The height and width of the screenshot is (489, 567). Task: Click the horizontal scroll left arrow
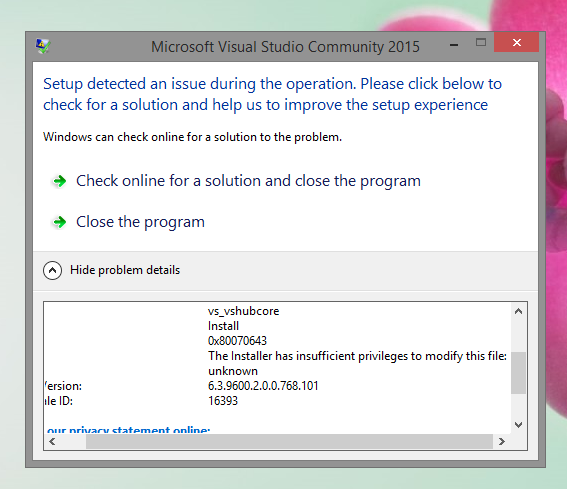(52, 442)
